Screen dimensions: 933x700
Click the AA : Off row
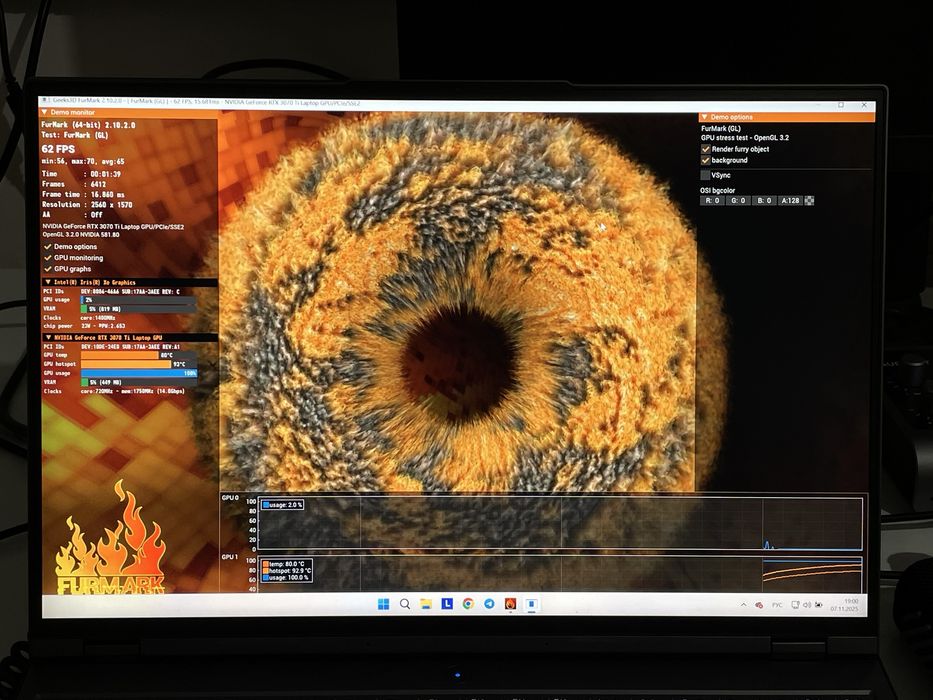point(73,215)
